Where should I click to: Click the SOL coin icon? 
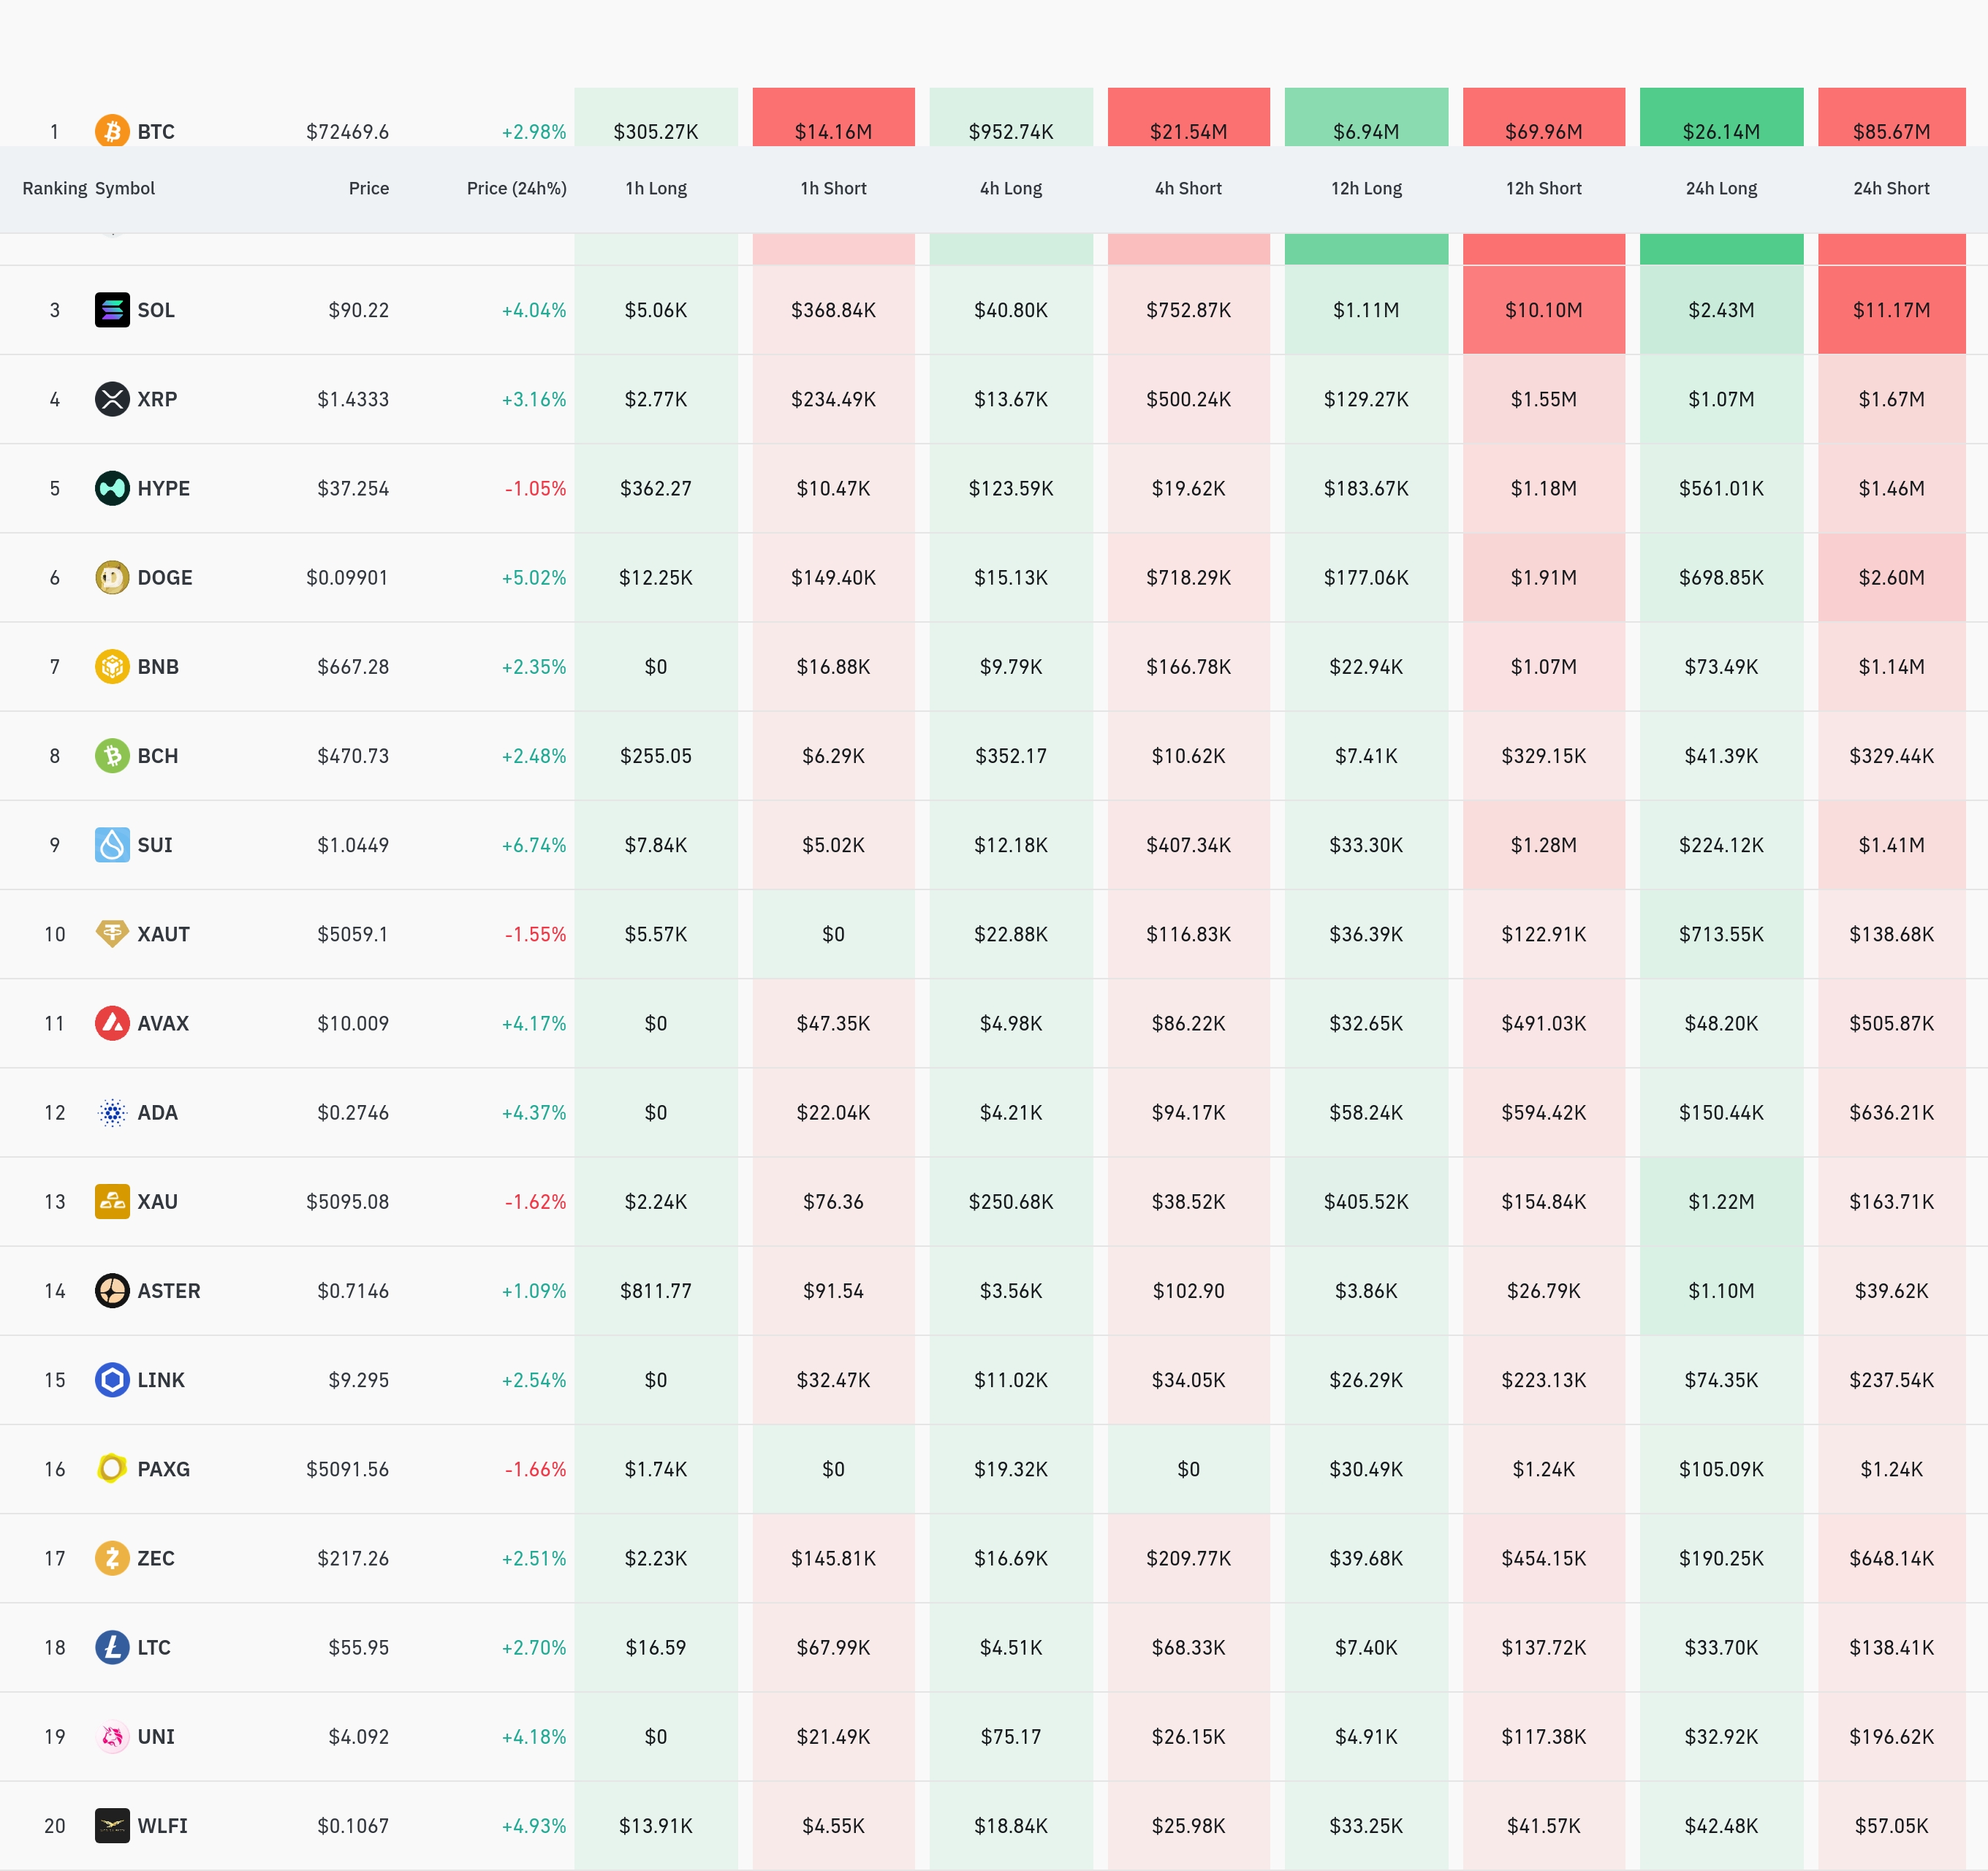(x=112, y=310)
